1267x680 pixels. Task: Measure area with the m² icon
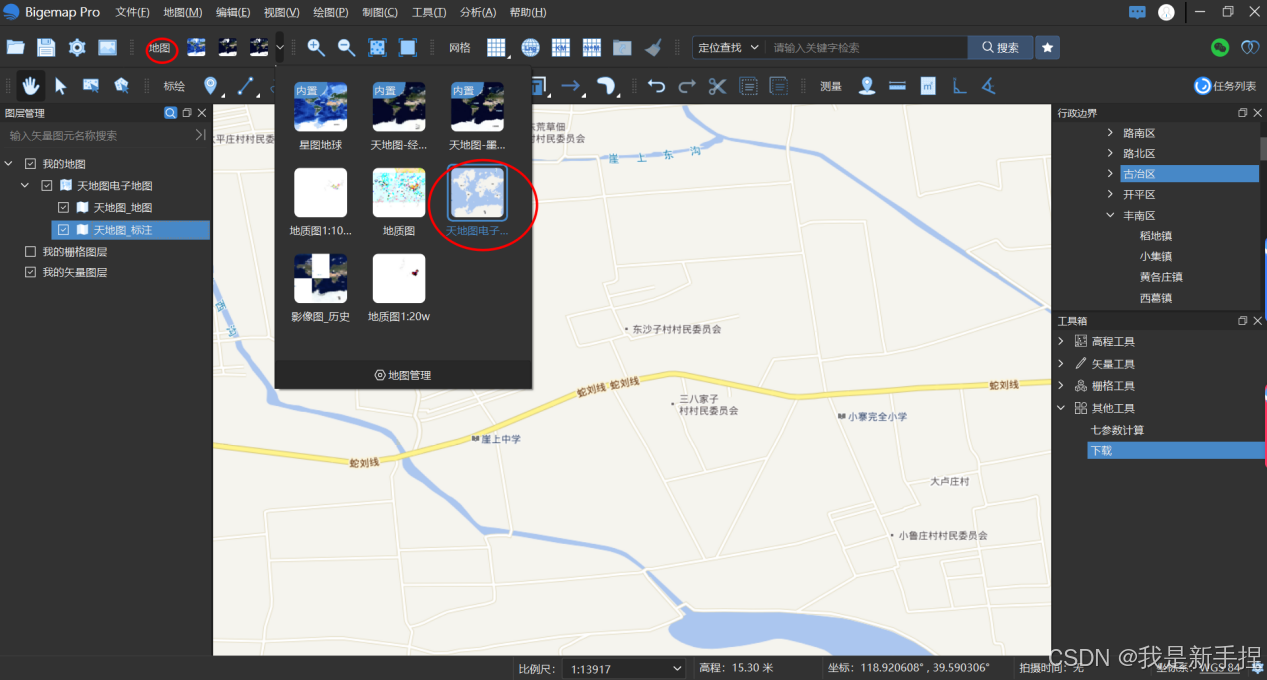(928, 85)
